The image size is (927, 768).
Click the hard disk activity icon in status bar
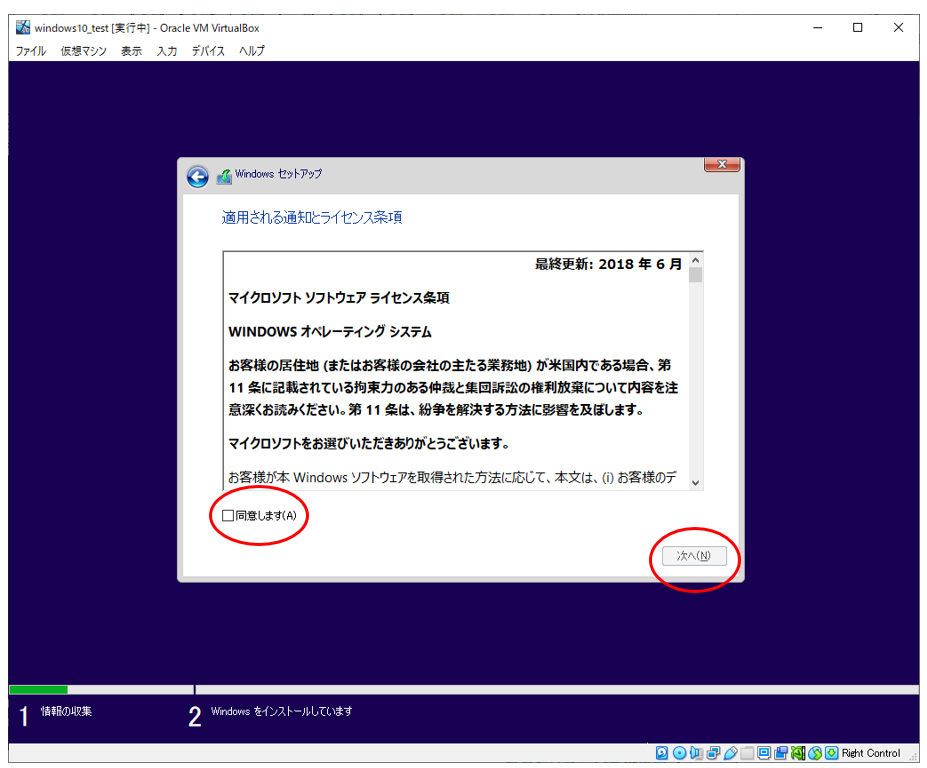(662, 753)
